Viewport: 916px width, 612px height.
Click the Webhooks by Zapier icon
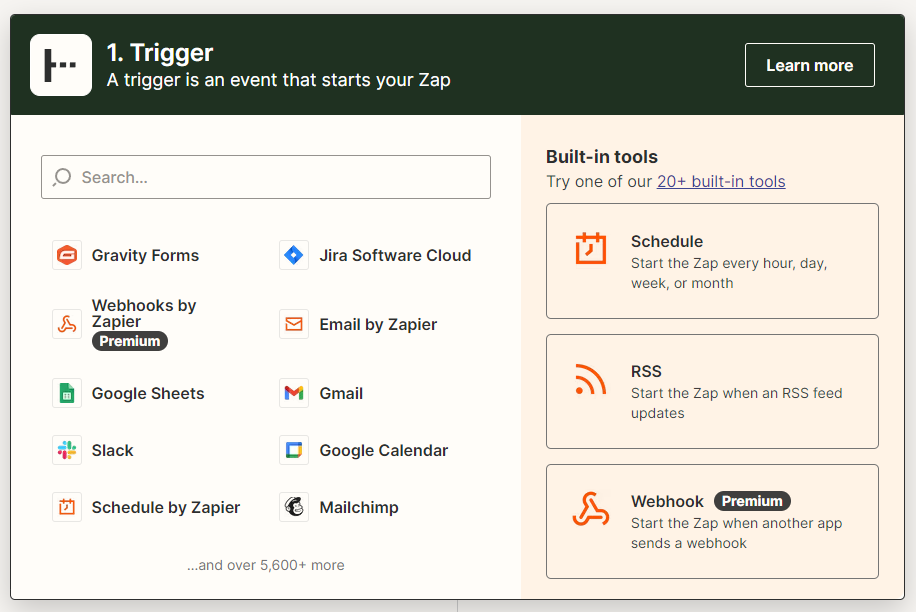(x=67, y=324)
